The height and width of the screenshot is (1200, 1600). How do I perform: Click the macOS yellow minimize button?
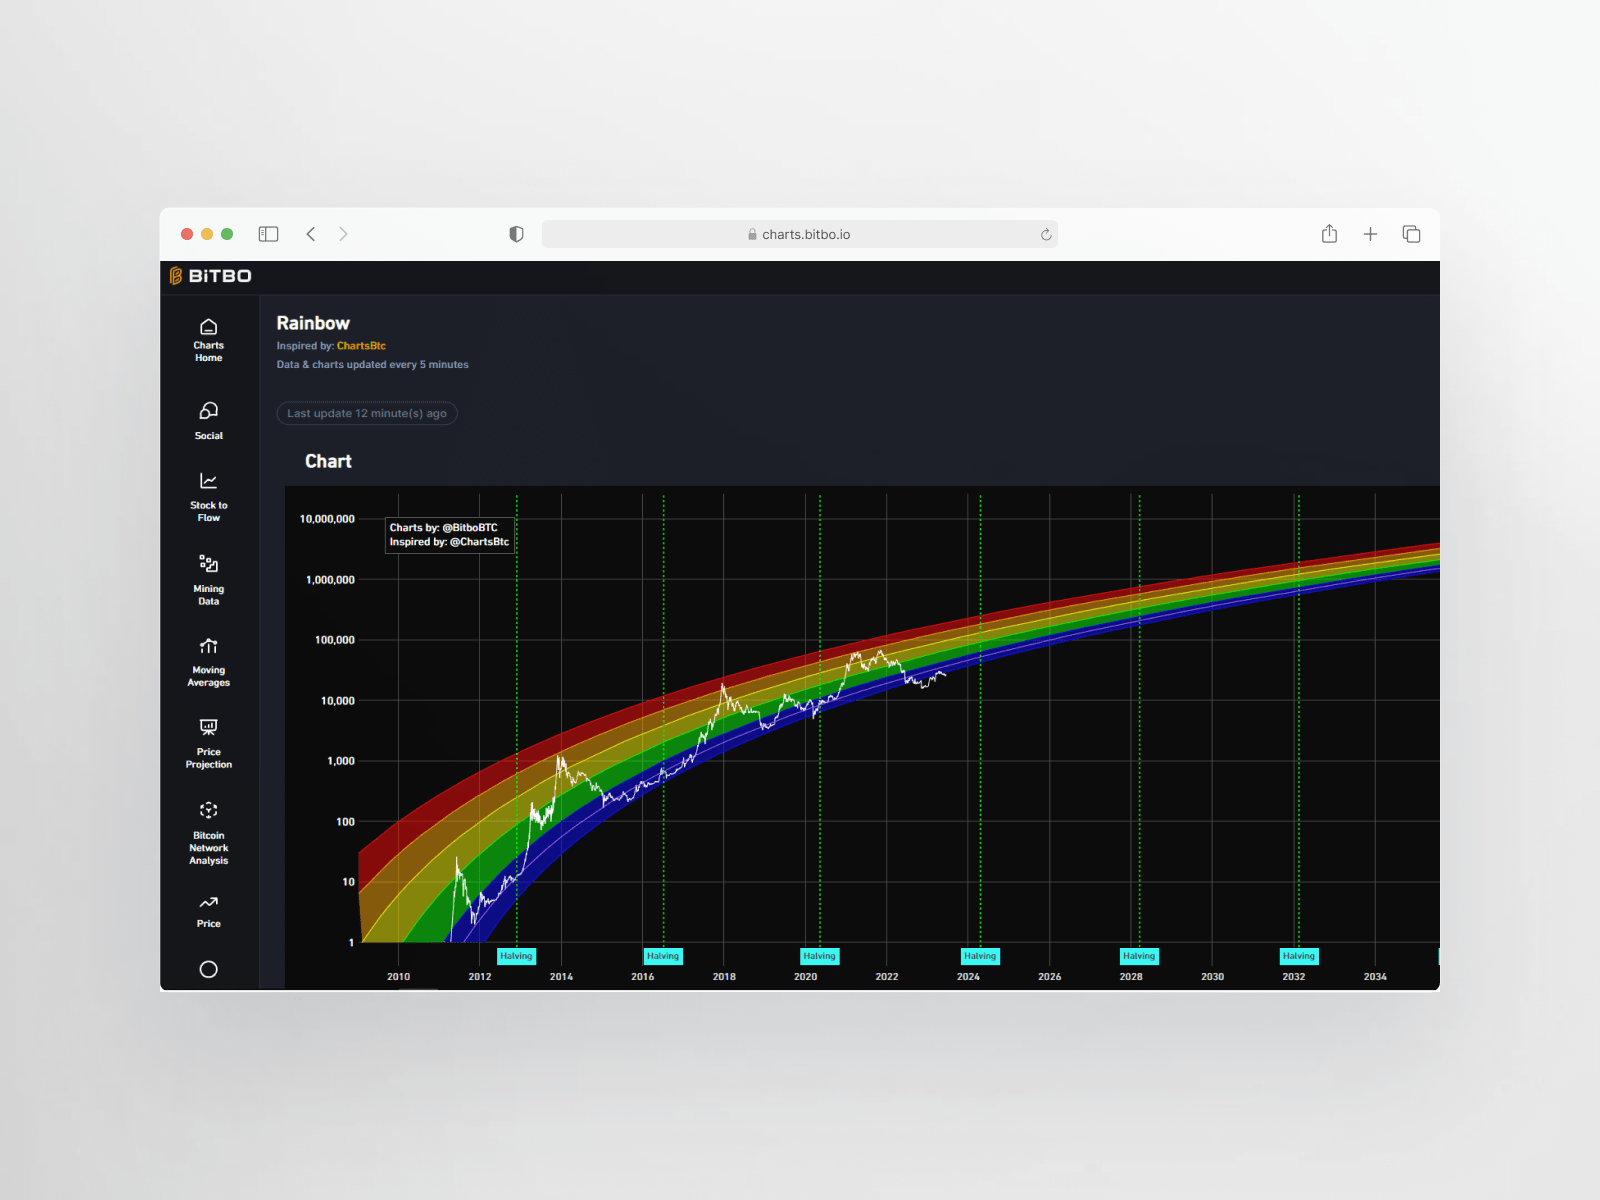pos(207,234)
